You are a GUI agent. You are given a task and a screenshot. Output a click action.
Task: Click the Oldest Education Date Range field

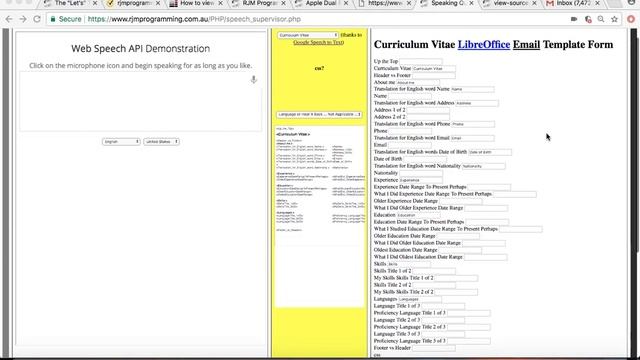pos(460,250)
